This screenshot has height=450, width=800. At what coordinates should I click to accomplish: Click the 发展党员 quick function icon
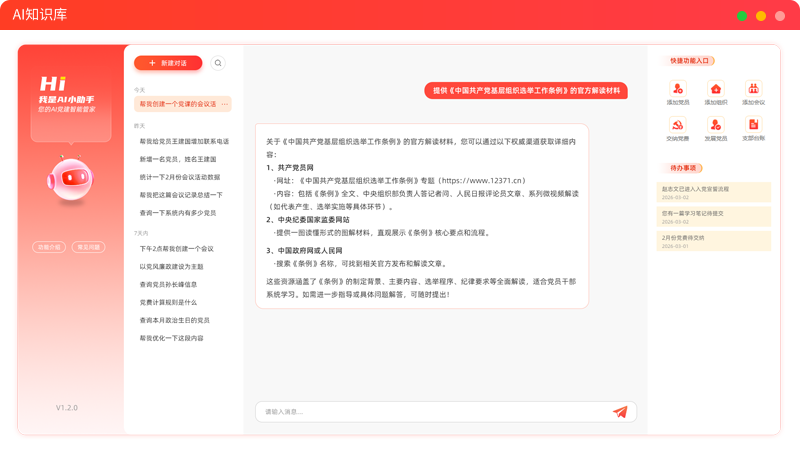click(x=715, y=124)
